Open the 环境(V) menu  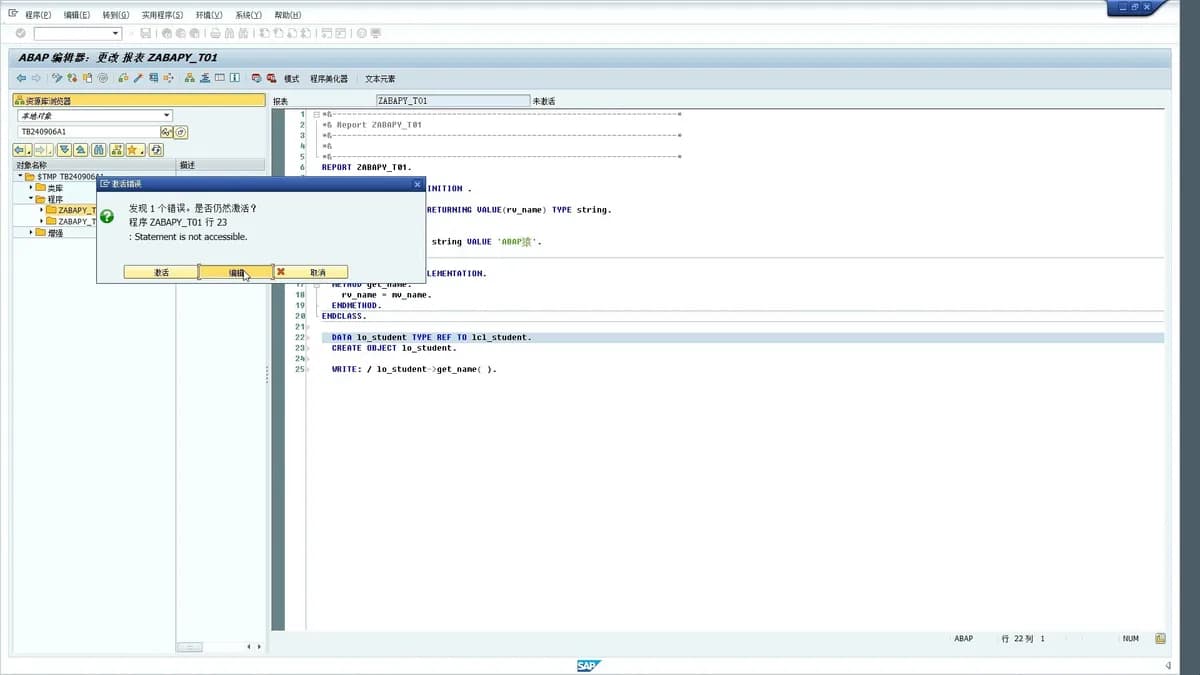pyautogui.click(x=209, y=15)
